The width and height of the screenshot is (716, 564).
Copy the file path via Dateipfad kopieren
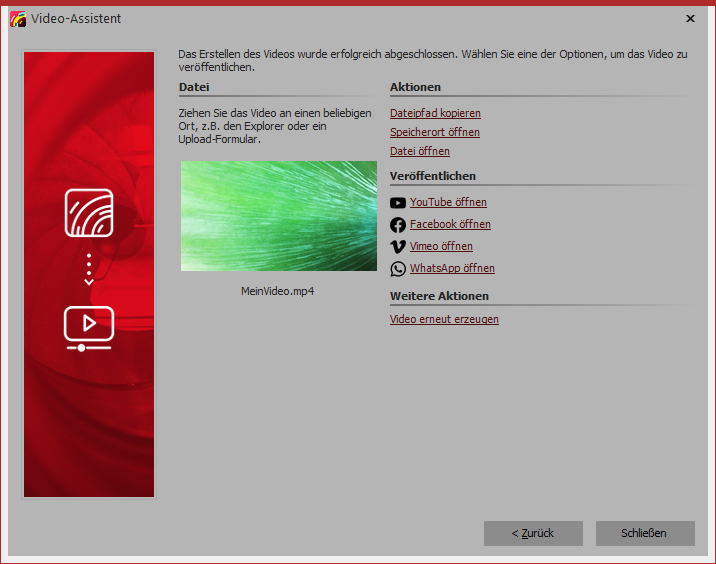[x=435, y=113]
